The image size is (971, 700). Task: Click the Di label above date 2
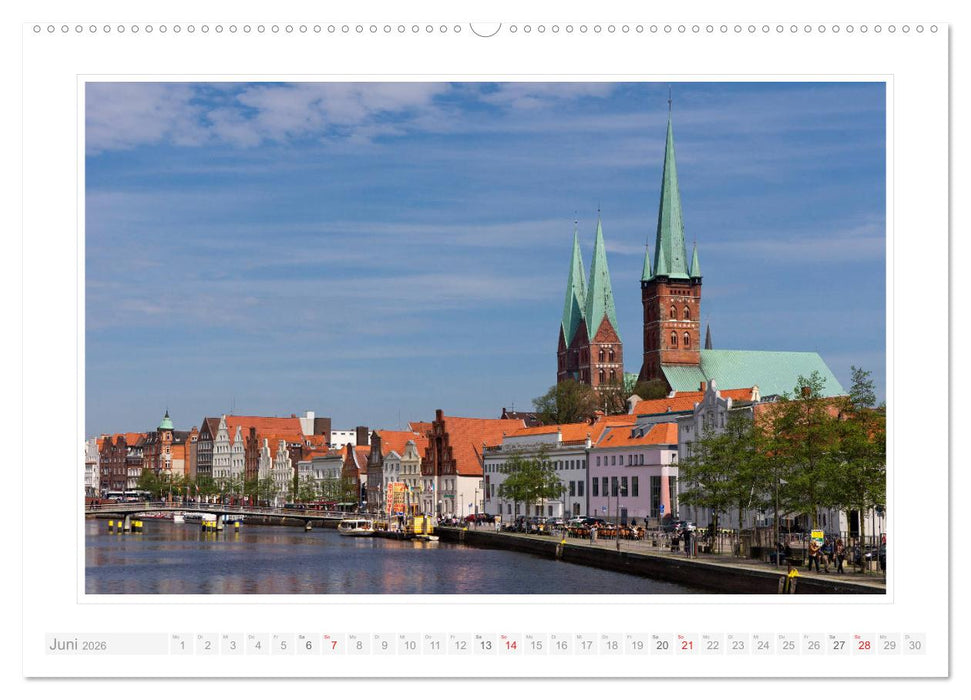(x=203, y=637)
